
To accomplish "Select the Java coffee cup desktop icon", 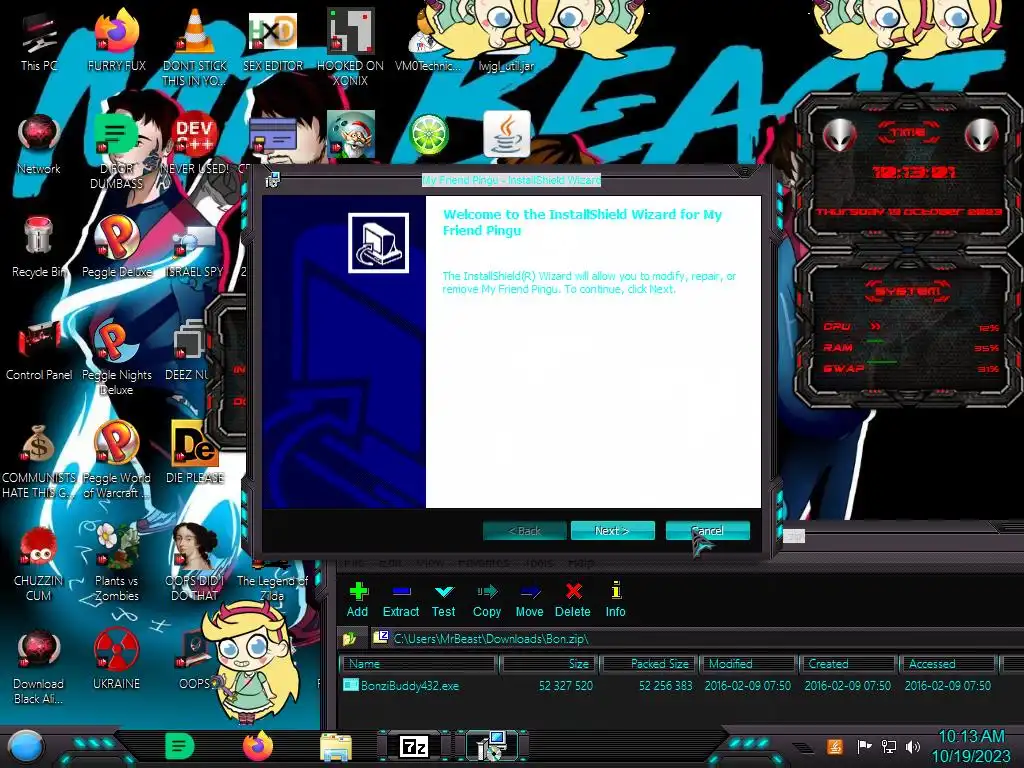I will tap(507, 135).
